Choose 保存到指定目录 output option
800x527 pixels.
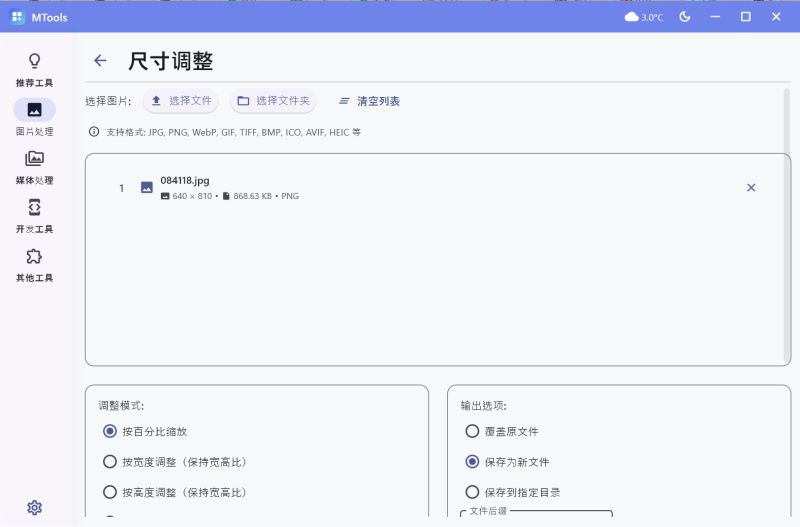click(513, 492)
